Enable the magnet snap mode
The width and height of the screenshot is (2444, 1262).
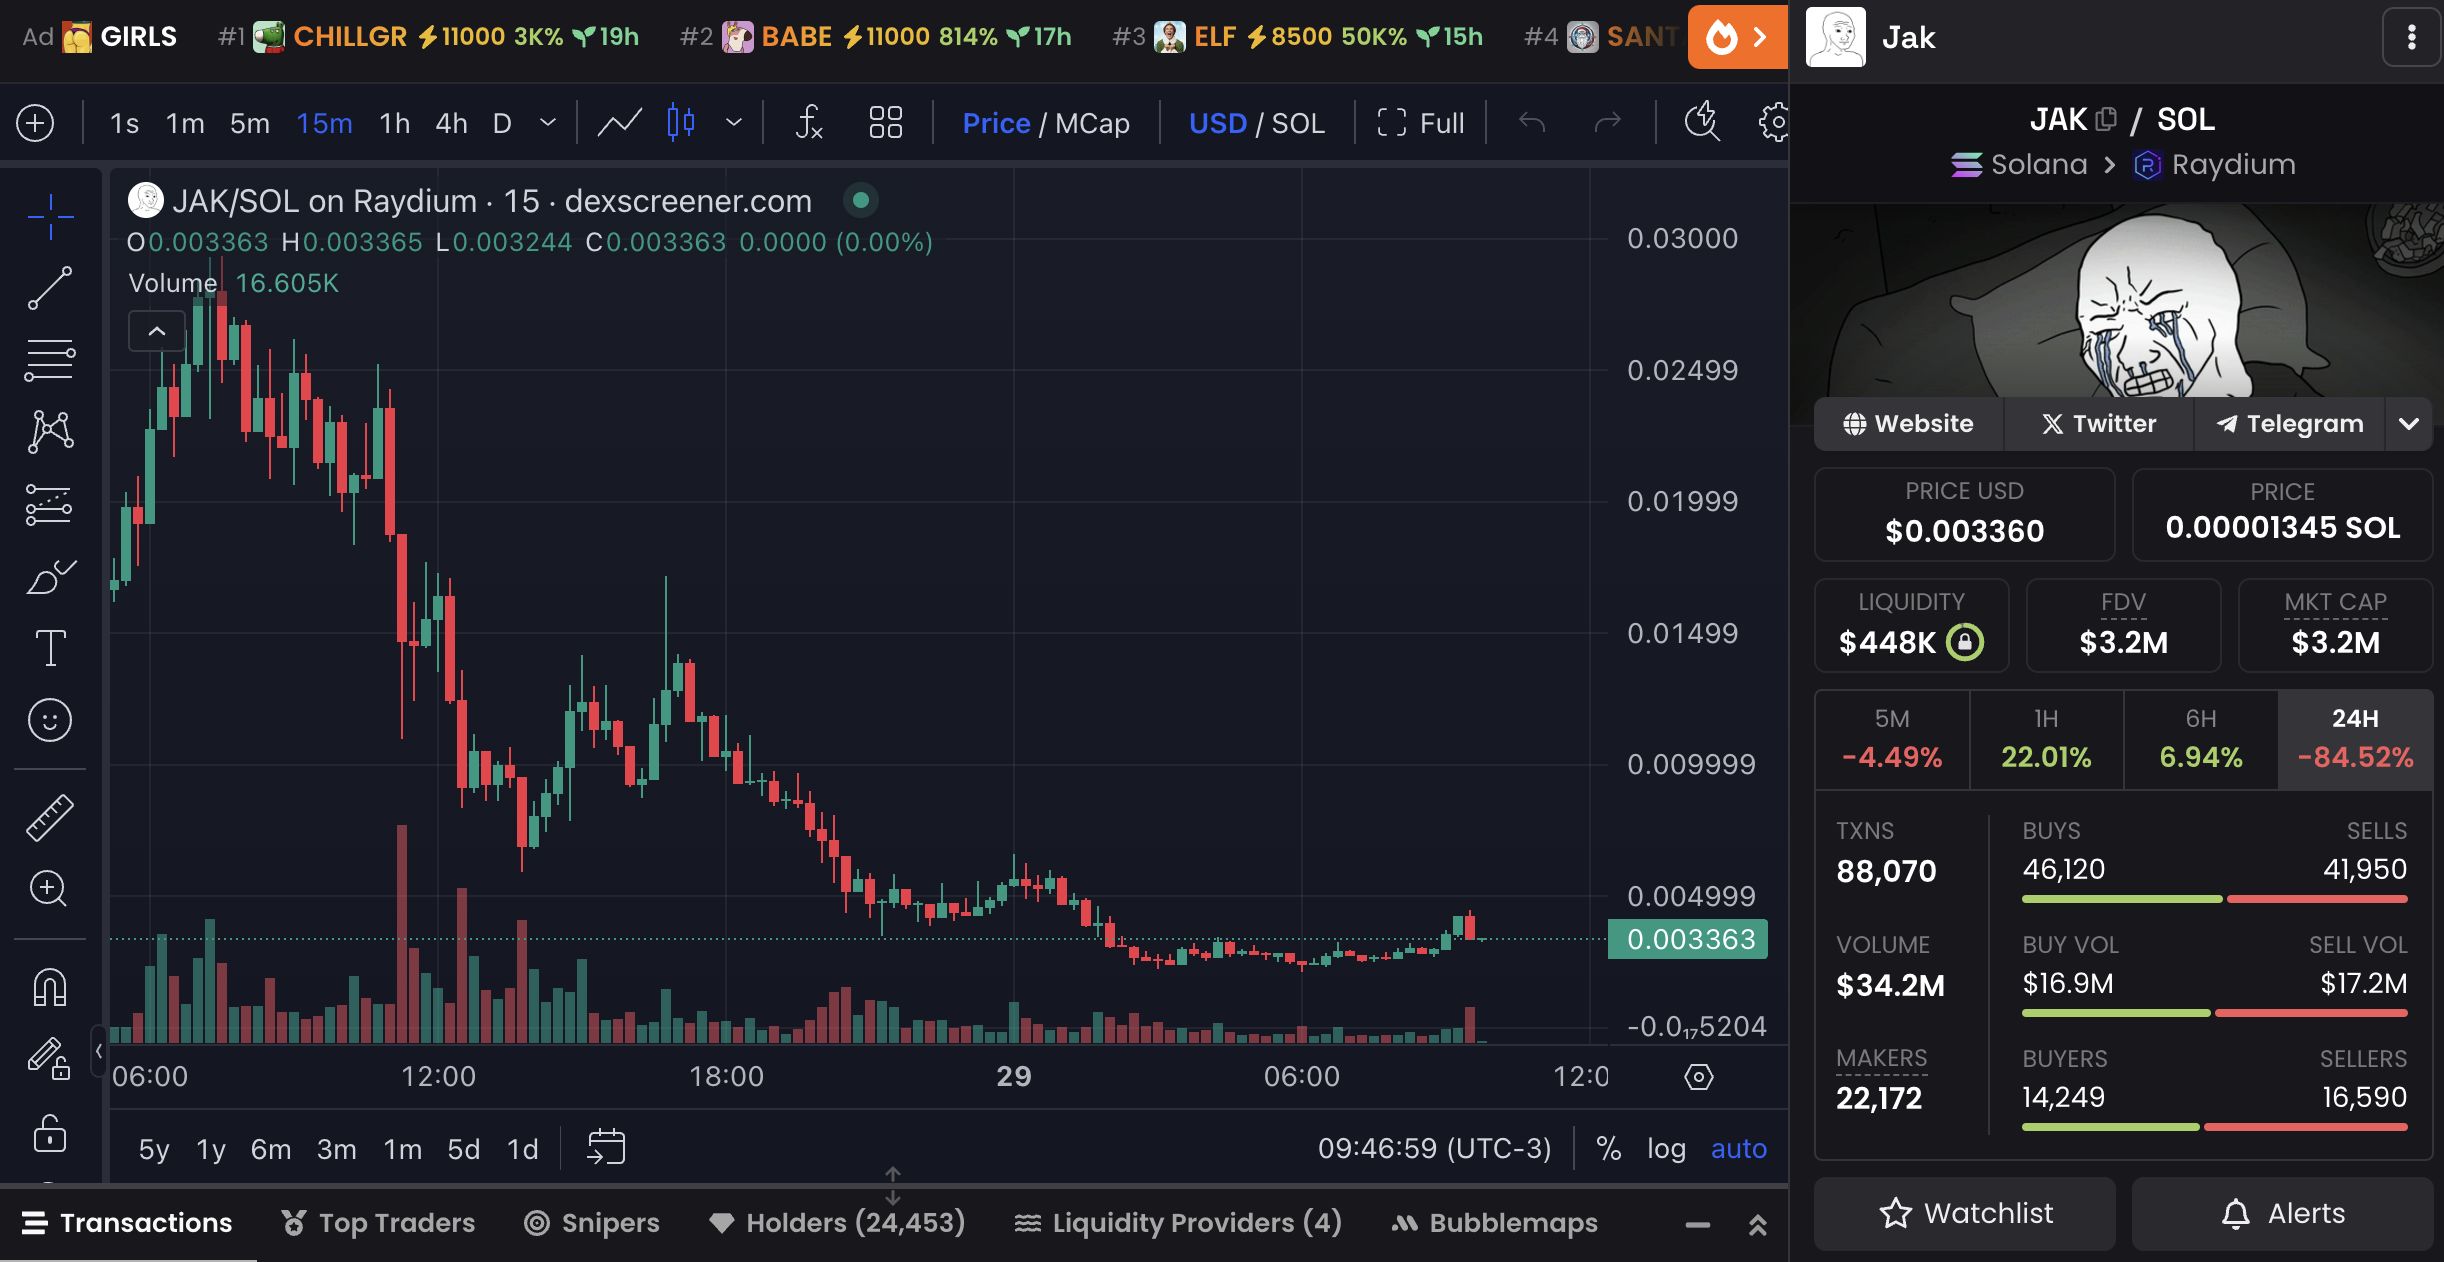49,988
